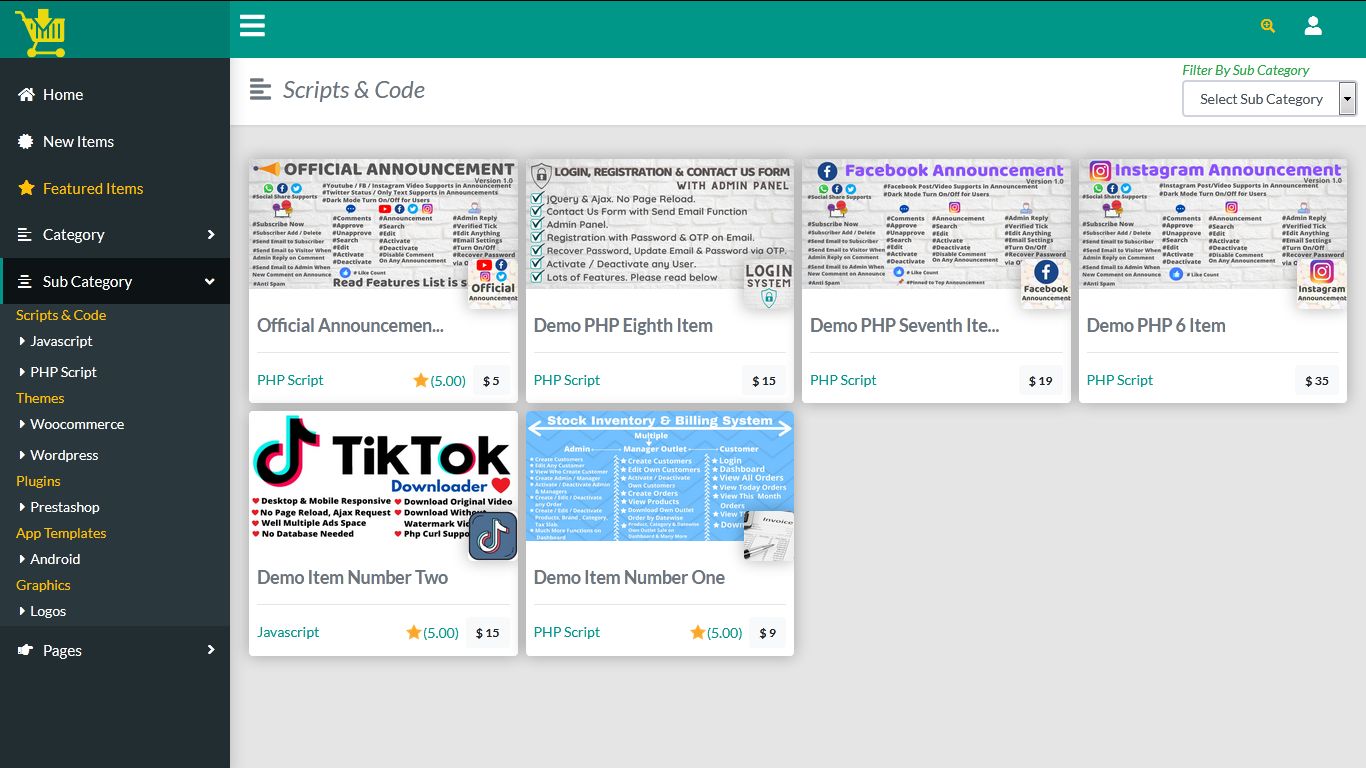Click the $ 35 price button
Screen dimensions: 1366x768
coord(1317,381)
